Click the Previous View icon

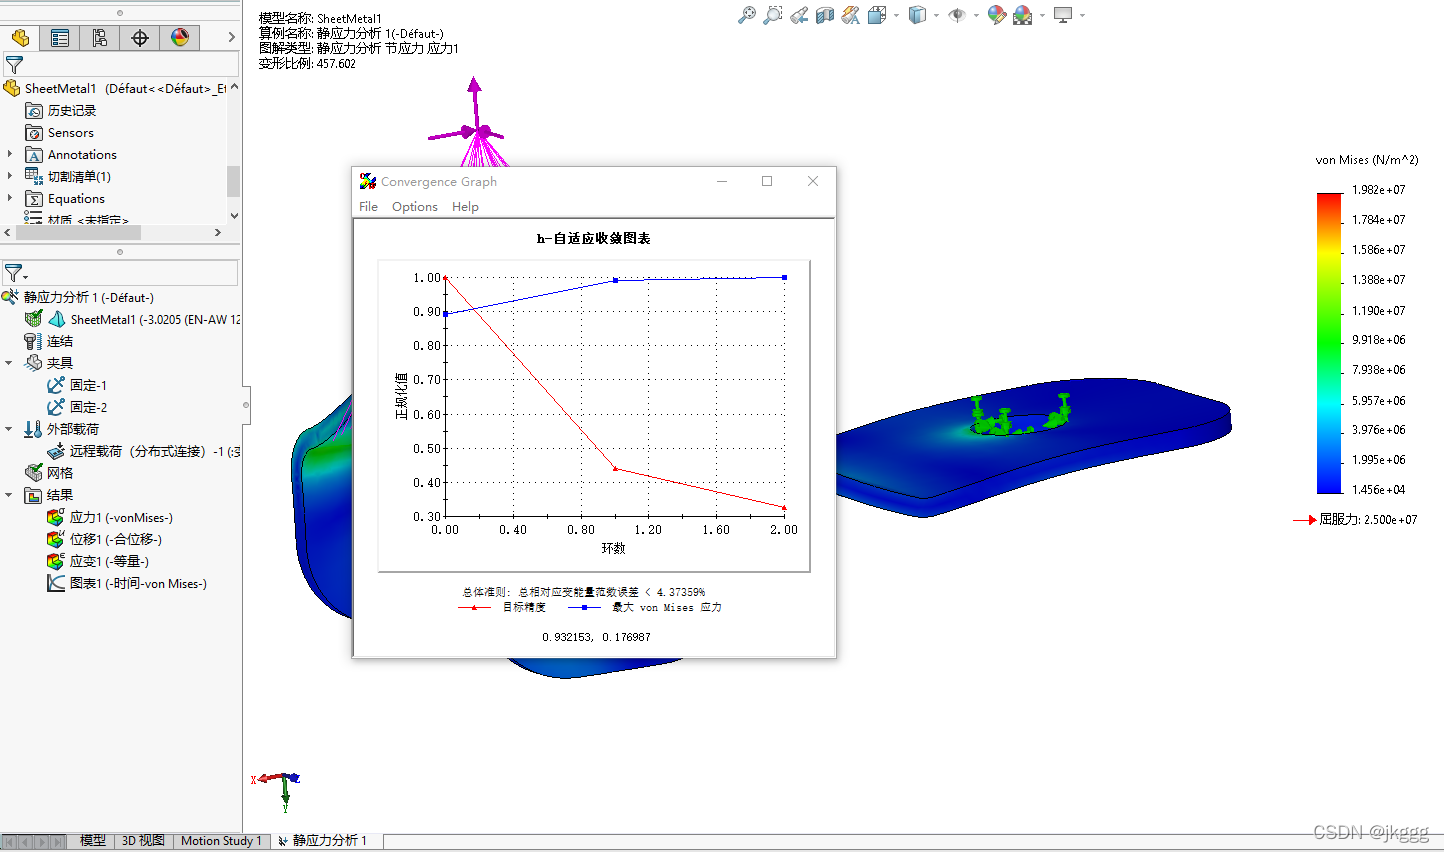pyautogui.click(x=799, y=15)
